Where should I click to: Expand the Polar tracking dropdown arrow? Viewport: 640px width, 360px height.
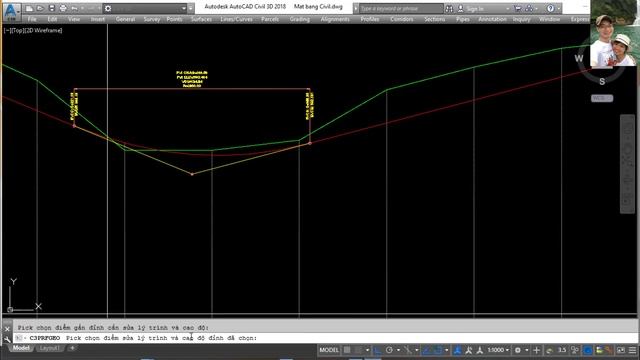398,350
